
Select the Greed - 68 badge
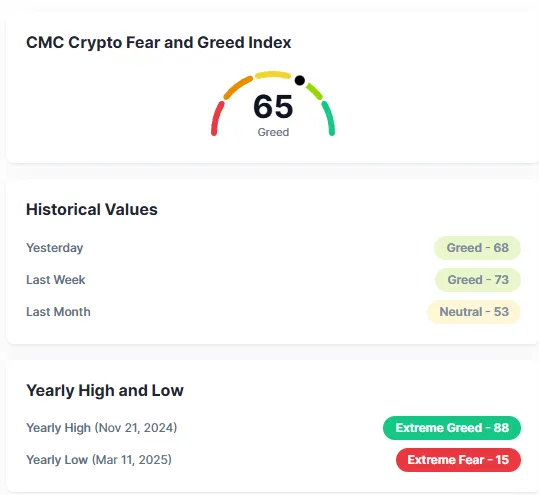tap(477, 248)
